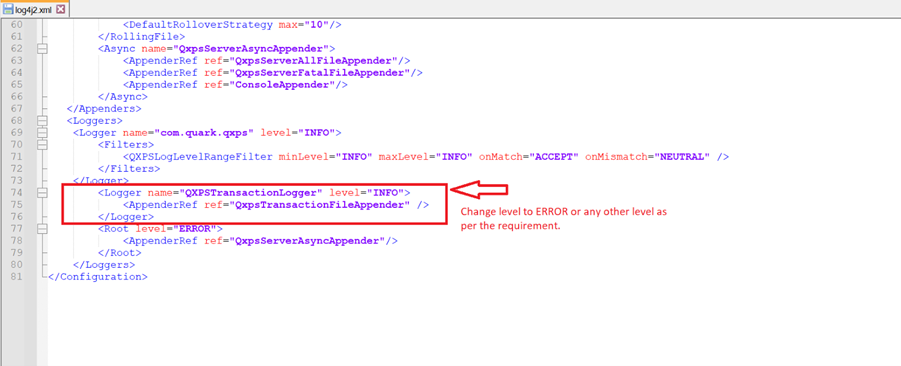901x366 pixels.
Task: Click the opening <Loggers> tag
Action: pos(95,121)
